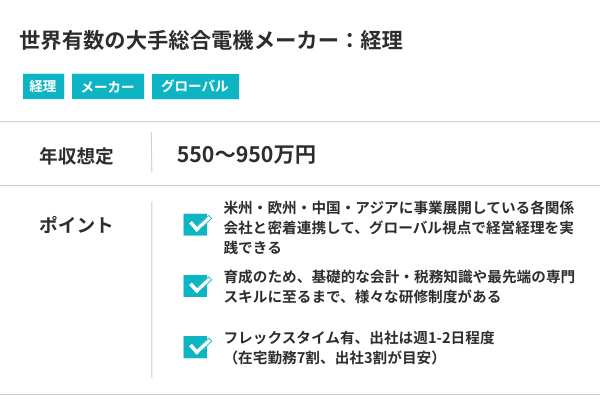Toggle the フレックスタイム有 checkbox
Image resolution: width=600 pixels, height=420 pixels.
[x=196, y=347]
